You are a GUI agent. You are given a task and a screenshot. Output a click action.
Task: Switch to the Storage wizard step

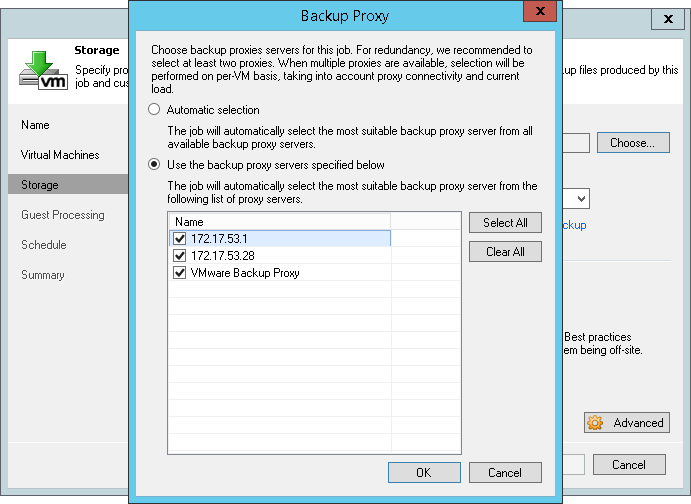pyautogui.click(x=40, y=185)
